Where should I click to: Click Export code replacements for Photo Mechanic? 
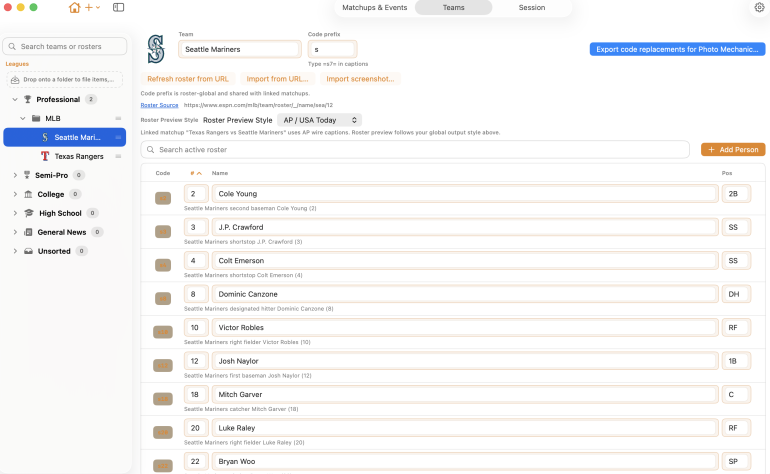(677, 49)
